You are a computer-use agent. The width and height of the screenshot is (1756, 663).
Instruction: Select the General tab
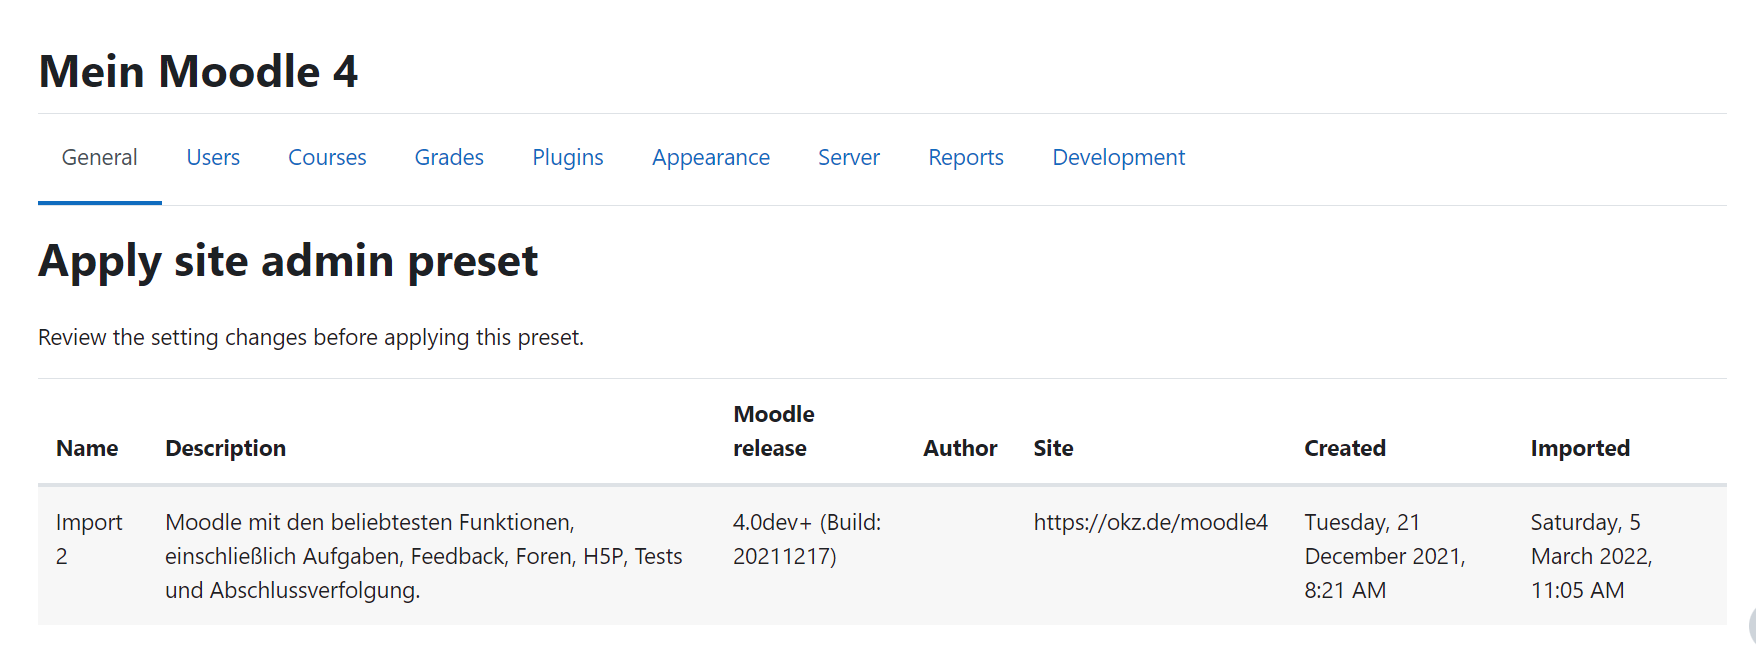[x=99, y=158]
